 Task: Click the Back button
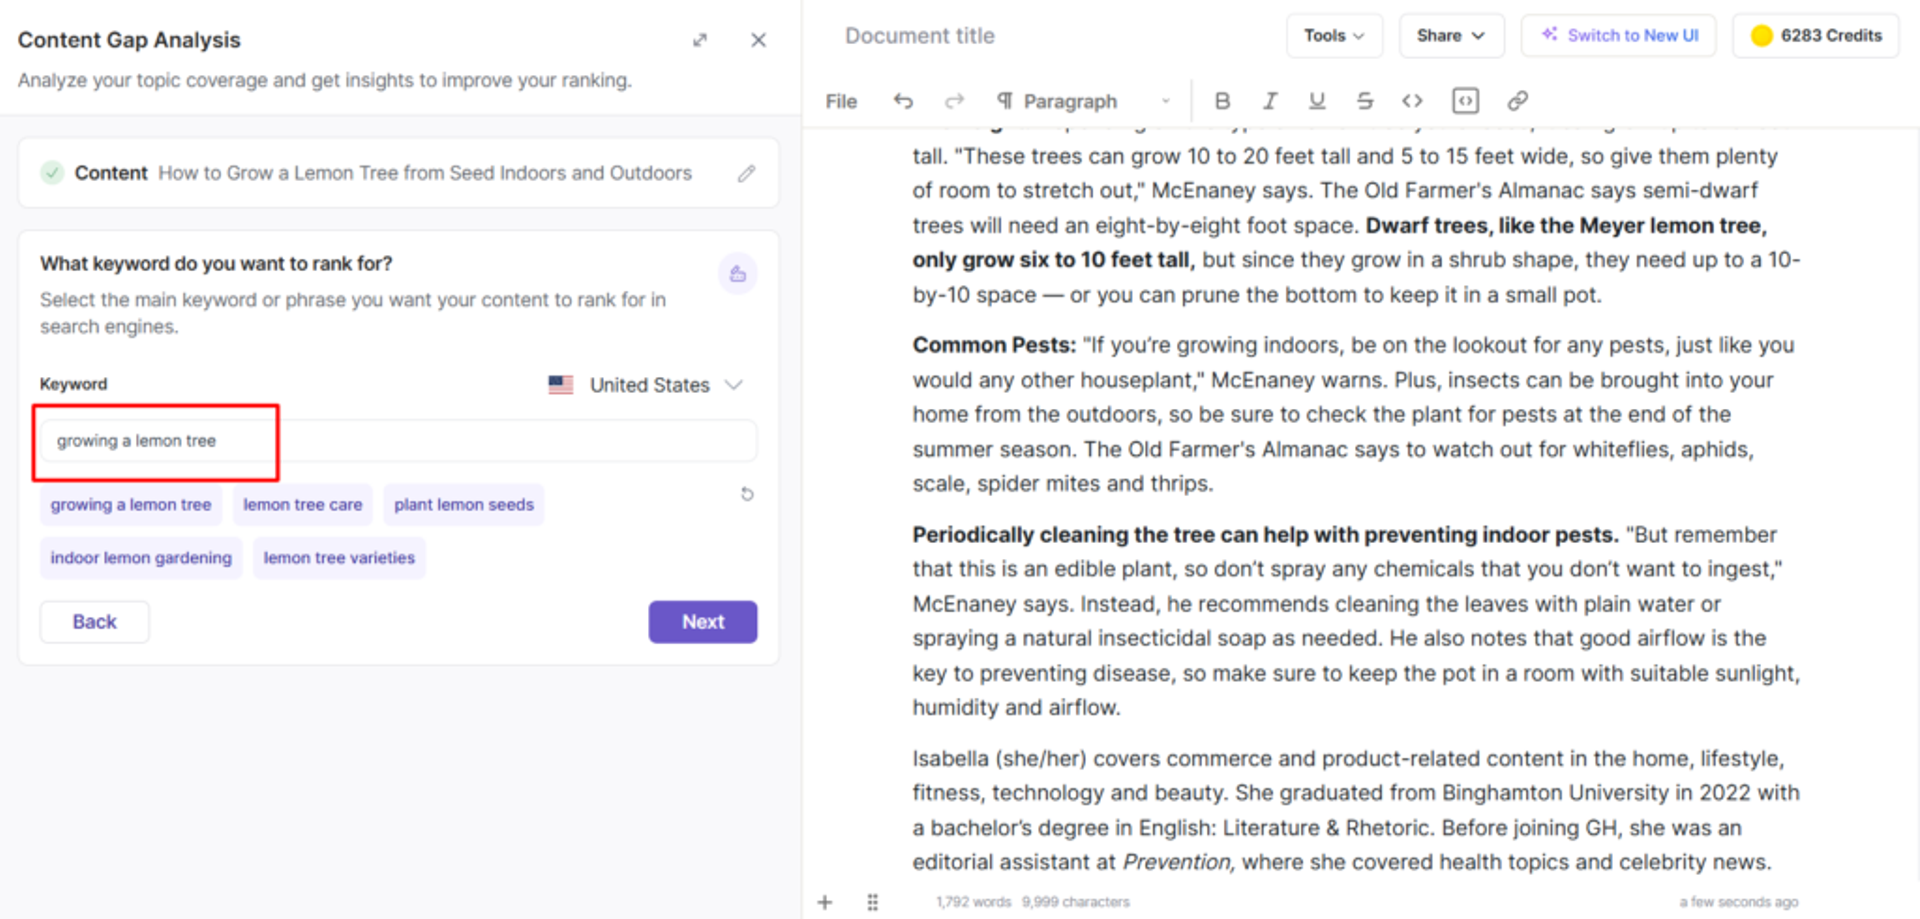[x=95, y=622]
